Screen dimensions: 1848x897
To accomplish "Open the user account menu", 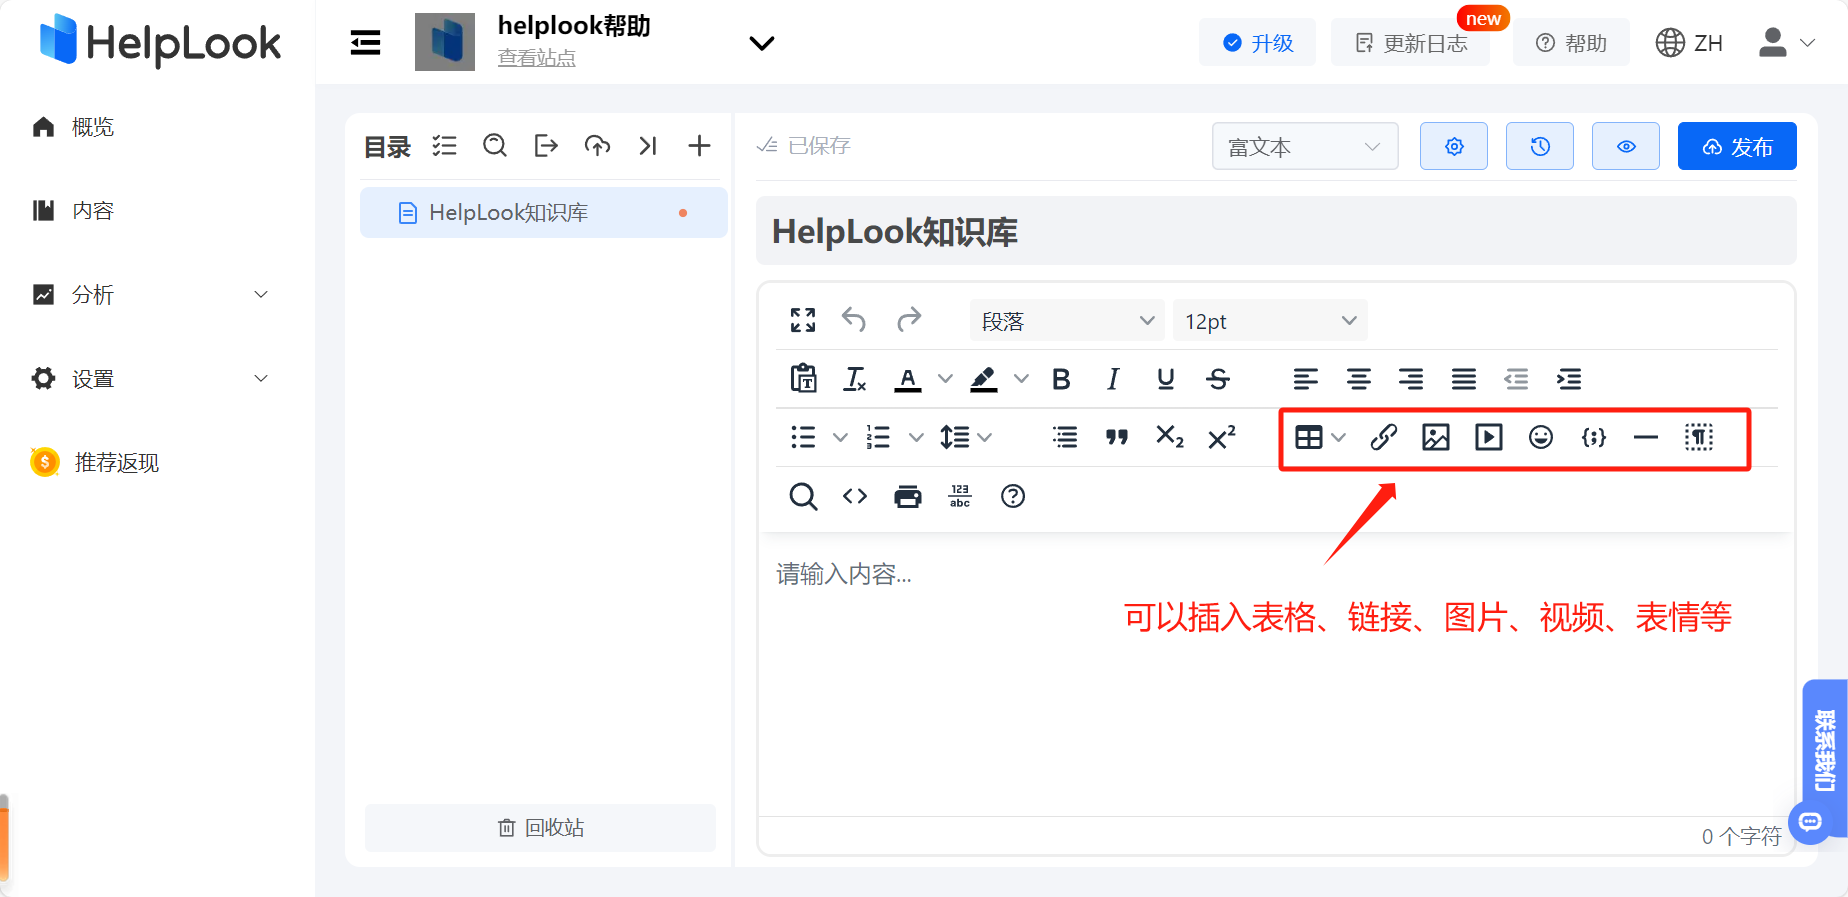I will [1787, 42].
